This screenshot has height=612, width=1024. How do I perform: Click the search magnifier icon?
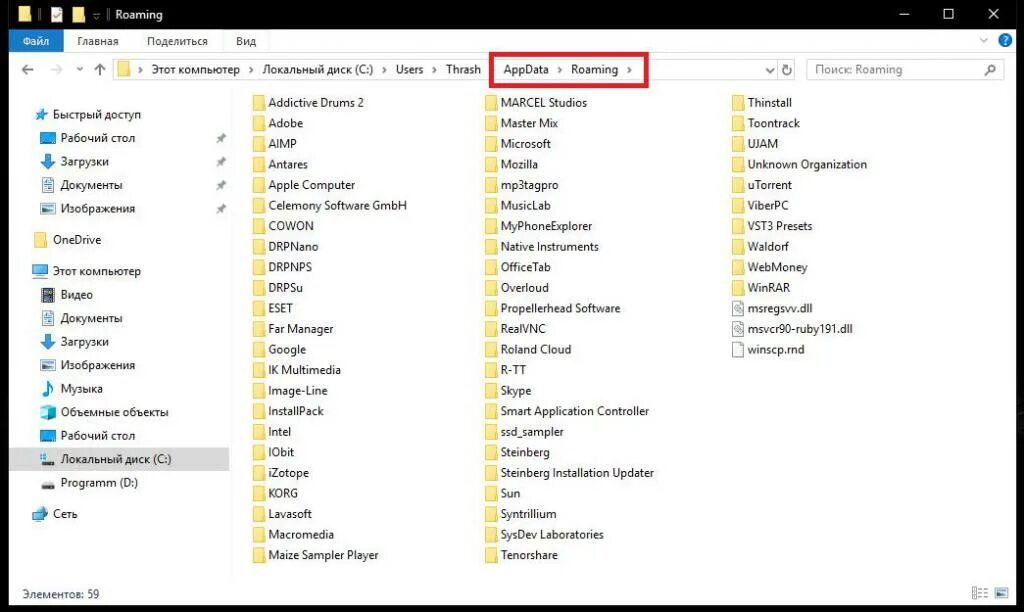[990, 69]
